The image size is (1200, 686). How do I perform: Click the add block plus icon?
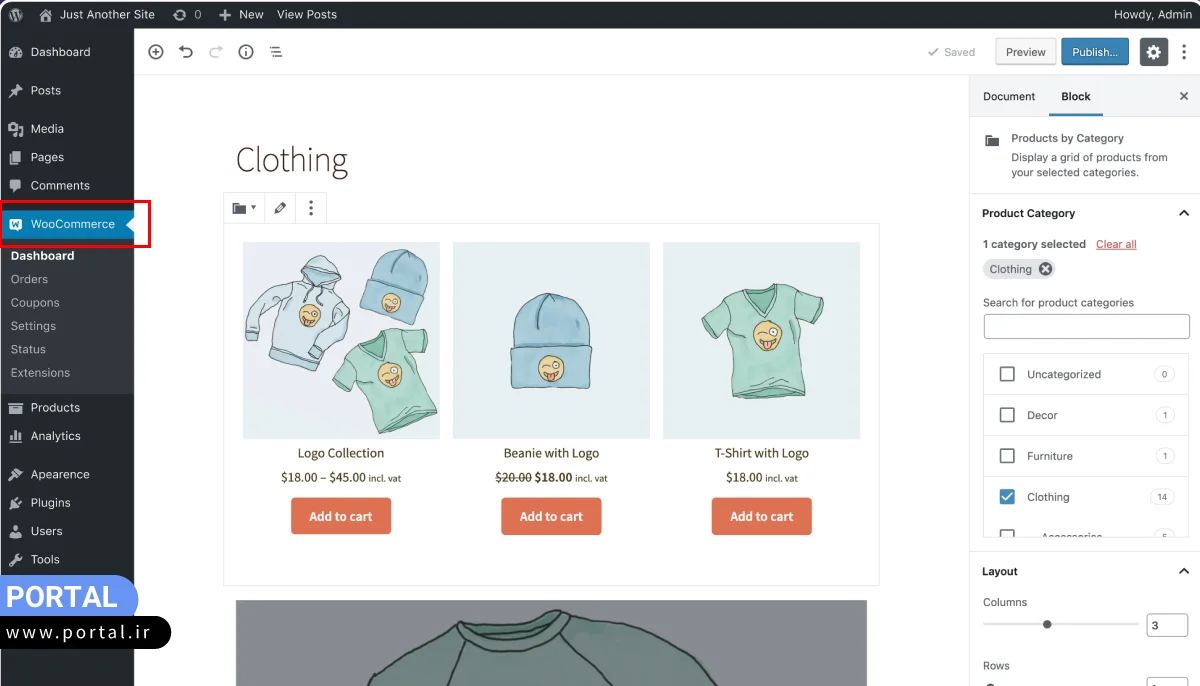155,52
